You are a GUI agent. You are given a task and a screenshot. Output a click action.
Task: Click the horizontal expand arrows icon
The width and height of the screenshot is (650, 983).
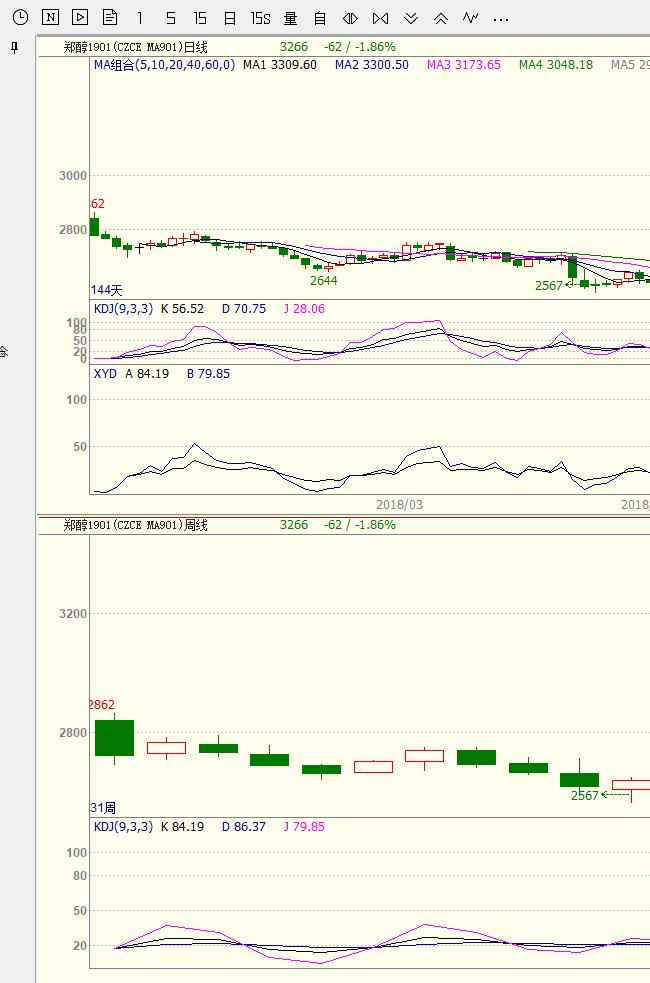pyautogui.click(x=350, y=18)
